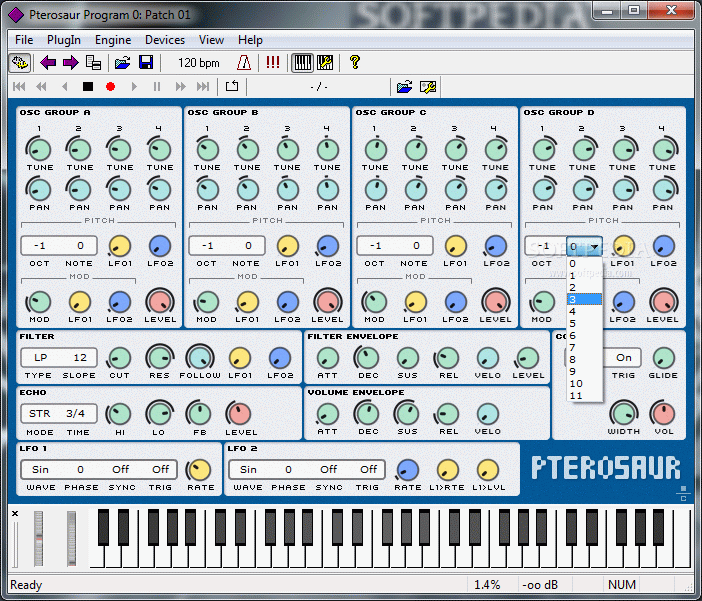Click the play transport button

pyautogui.click(x=134, y=86)
